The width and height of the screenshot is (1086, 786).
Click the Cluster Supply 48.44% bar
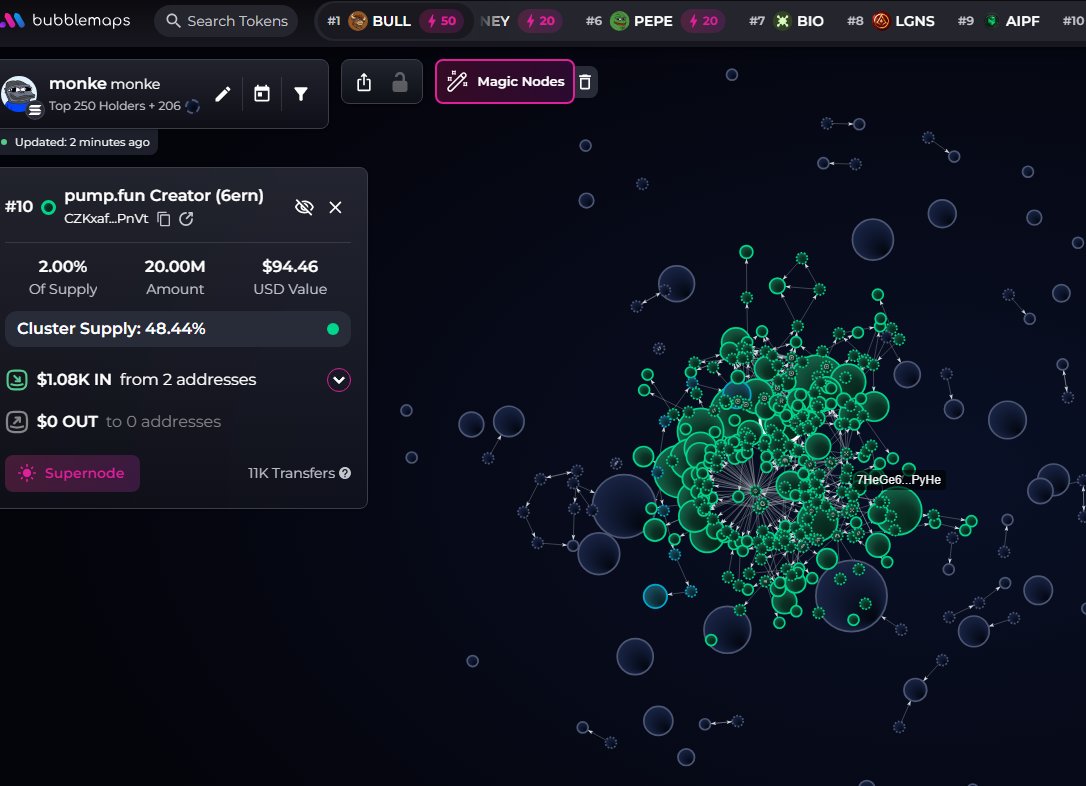point(178,329)
